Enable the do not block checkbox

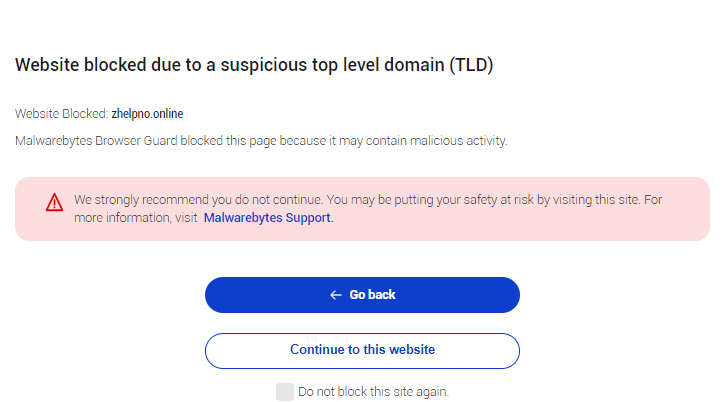tap(285, 392)
